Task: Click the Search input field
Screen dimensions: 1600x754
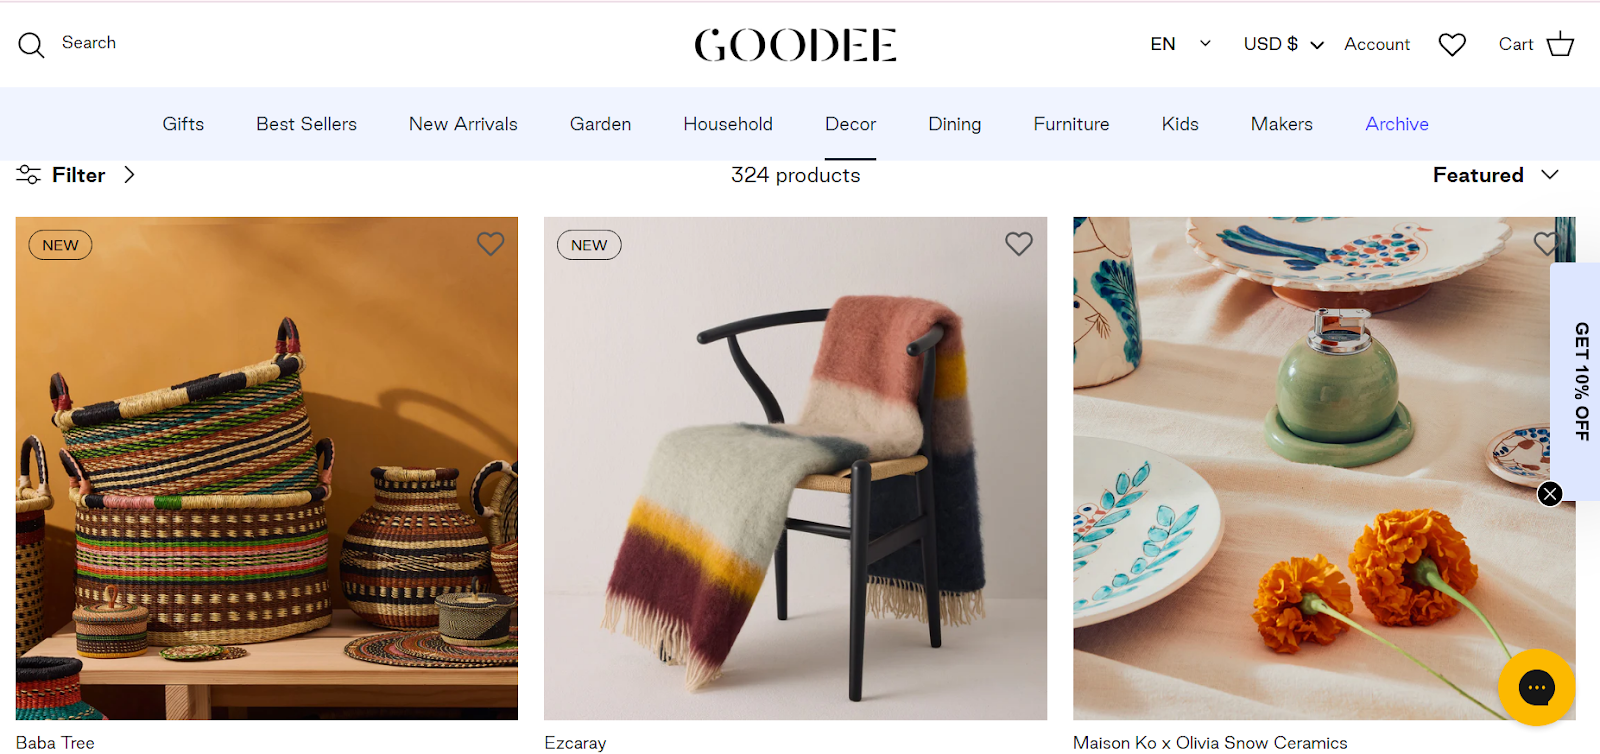Action: pyautogui.click(x=89, y=43)
